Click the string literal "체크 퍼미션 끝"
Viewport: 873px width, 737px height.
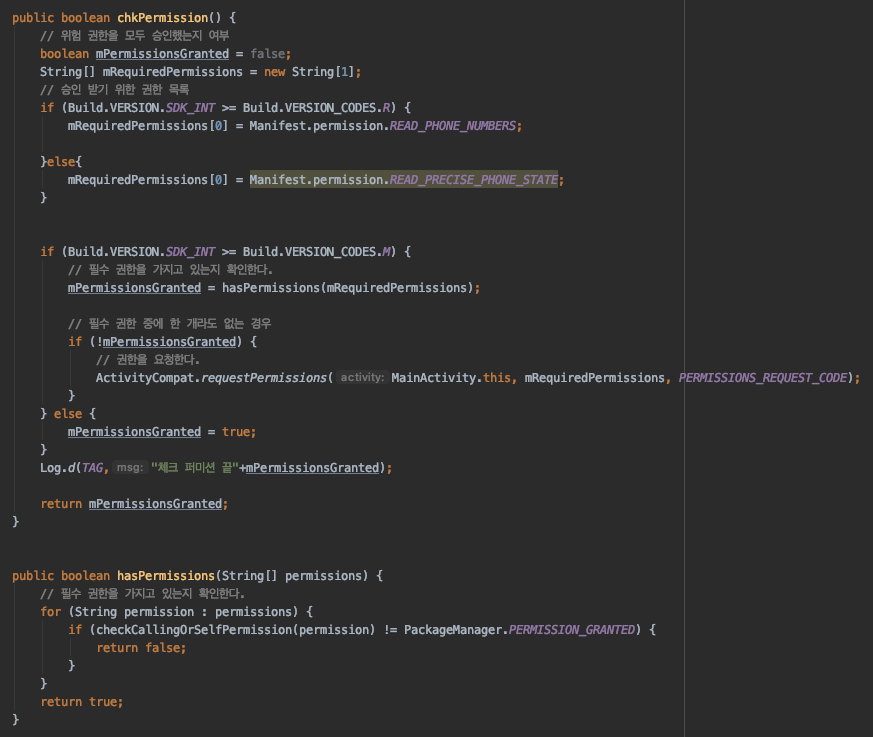(x=195, y=468)
